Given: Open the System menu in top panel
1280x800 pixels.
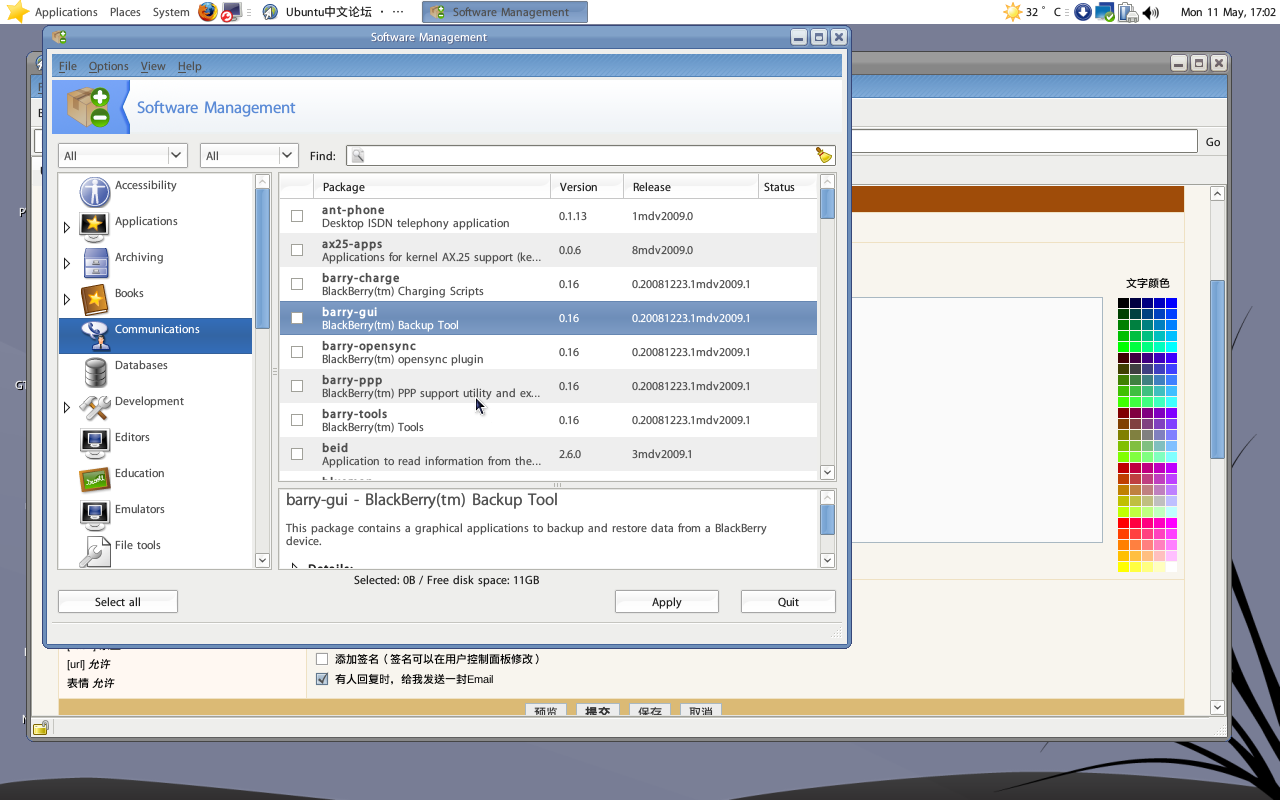Looking at the screenshot, I should [171, 12].
